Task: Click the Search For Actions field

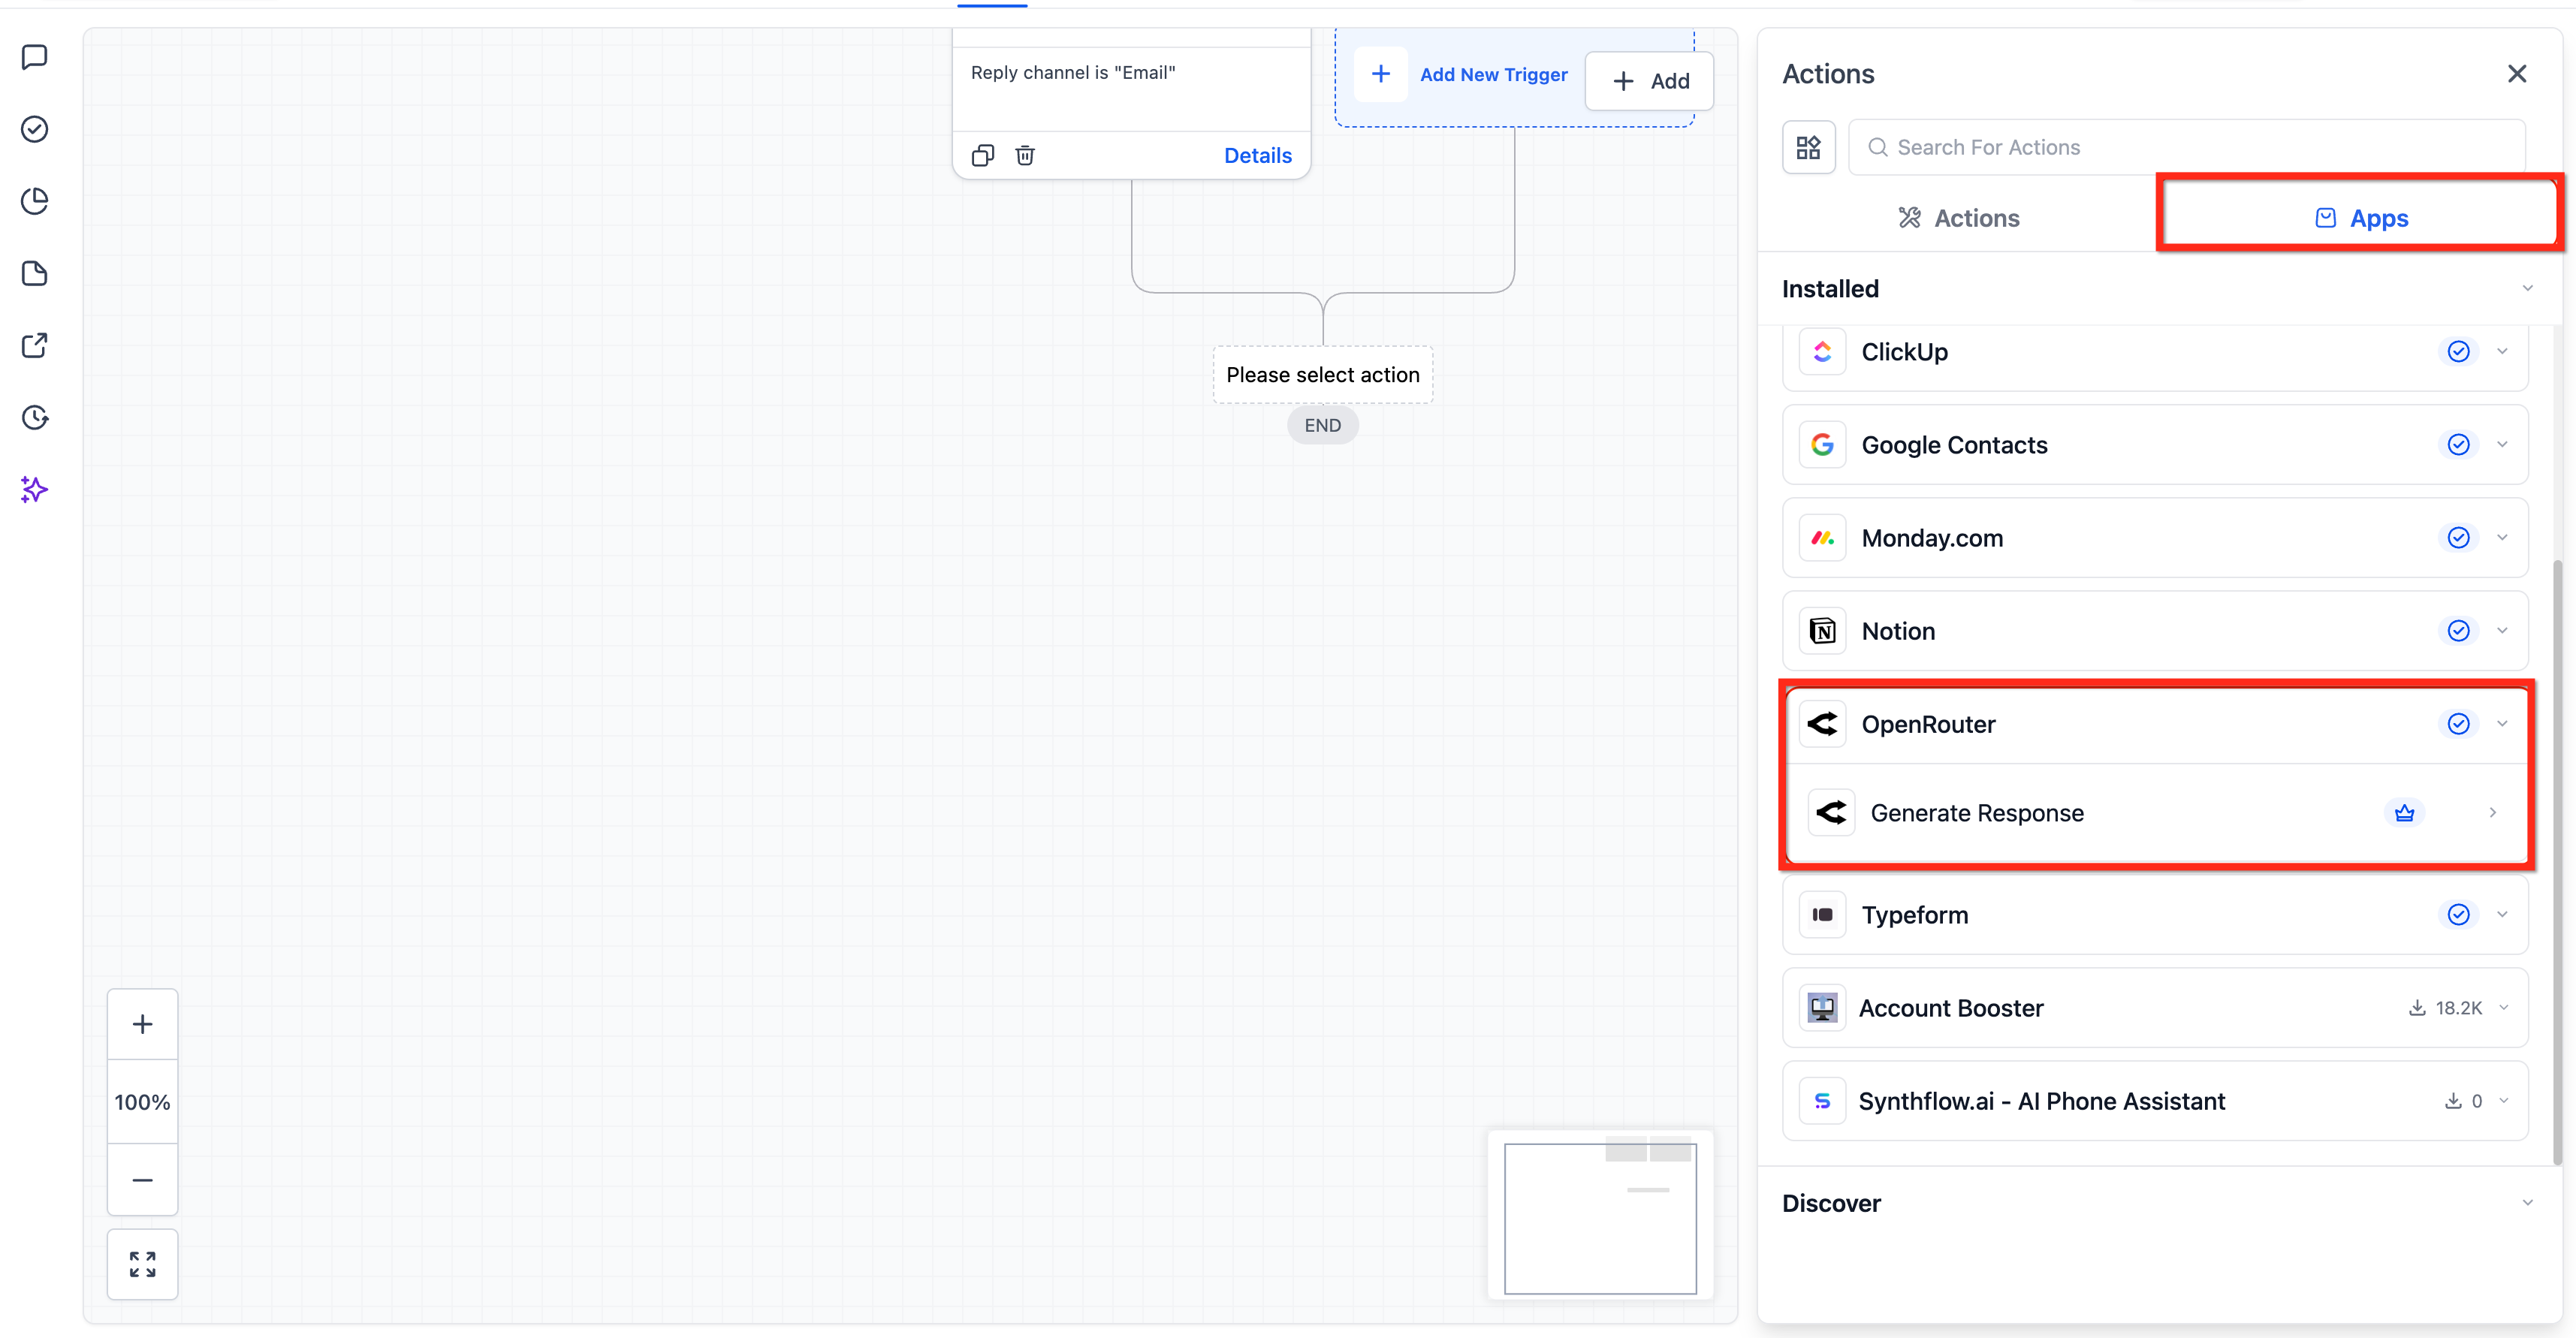Action: tap(2186, 148)
